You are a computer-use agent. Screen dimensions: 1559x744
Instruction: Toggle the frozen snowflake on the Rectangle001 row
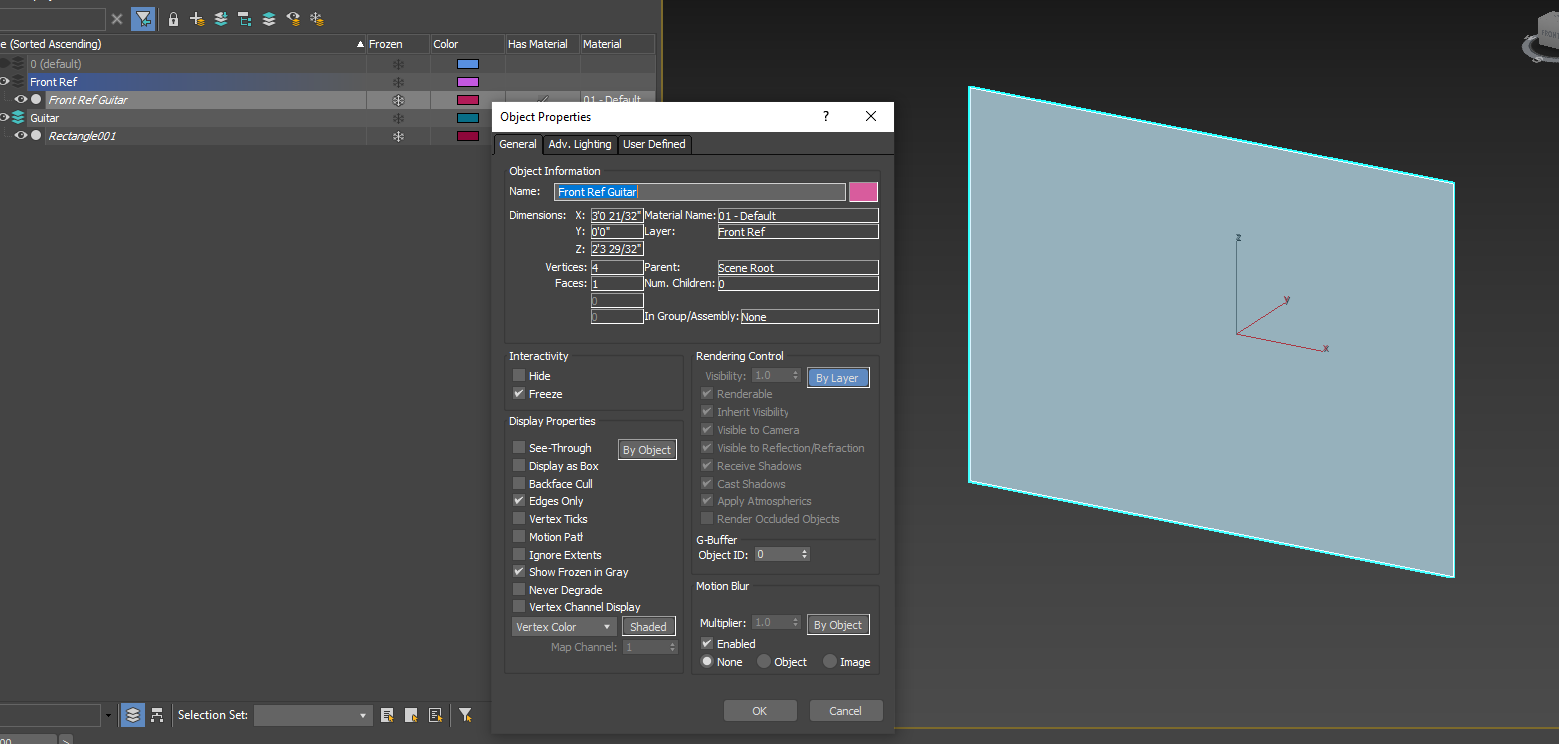click(x=398, y=136)
